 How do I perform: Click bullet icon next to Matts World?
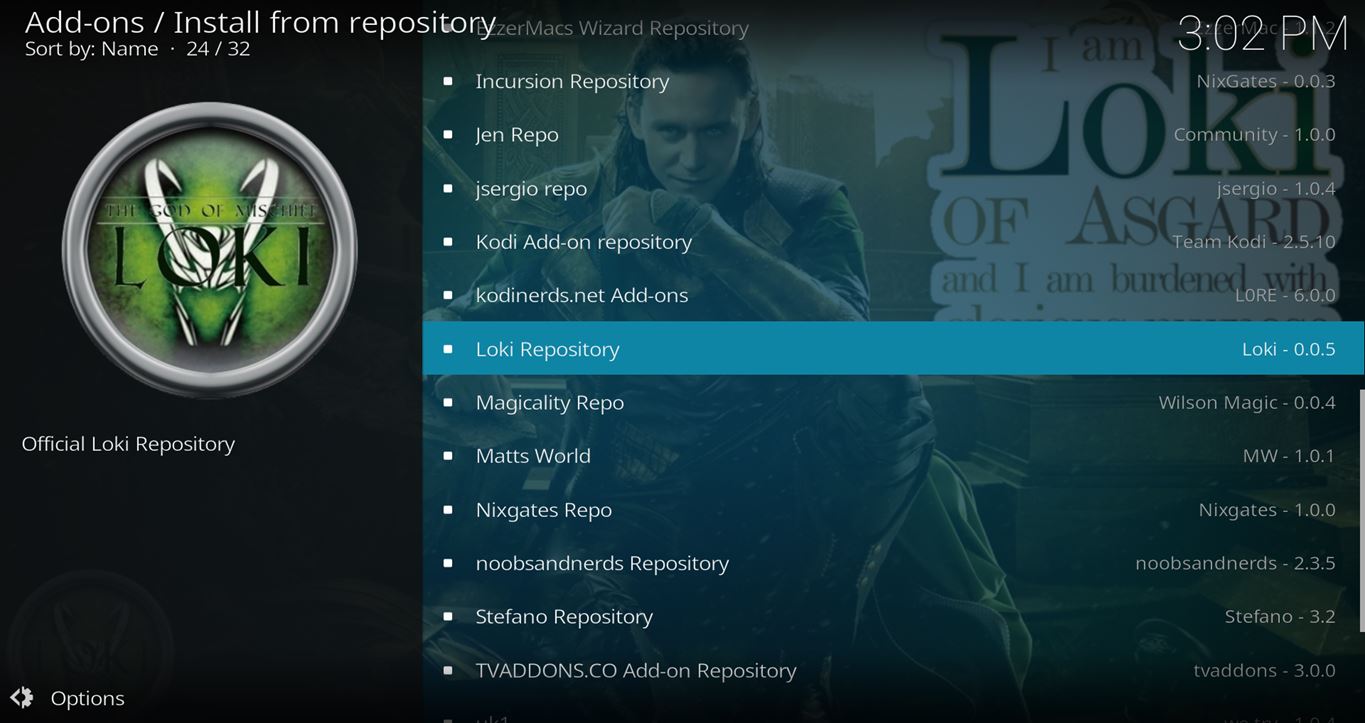(448, 456)
